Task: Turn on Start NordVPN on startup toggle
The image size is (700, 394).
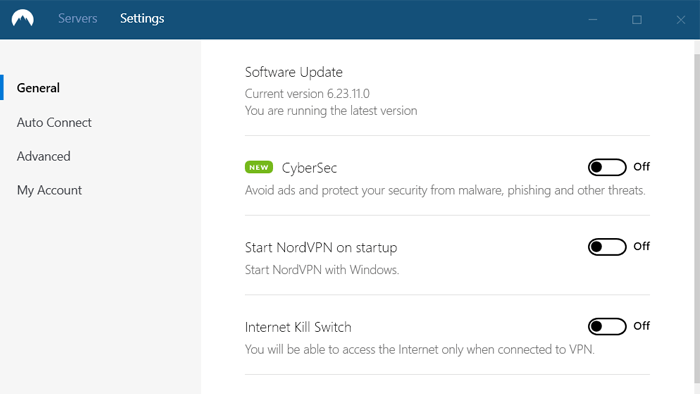Action: 607,247
